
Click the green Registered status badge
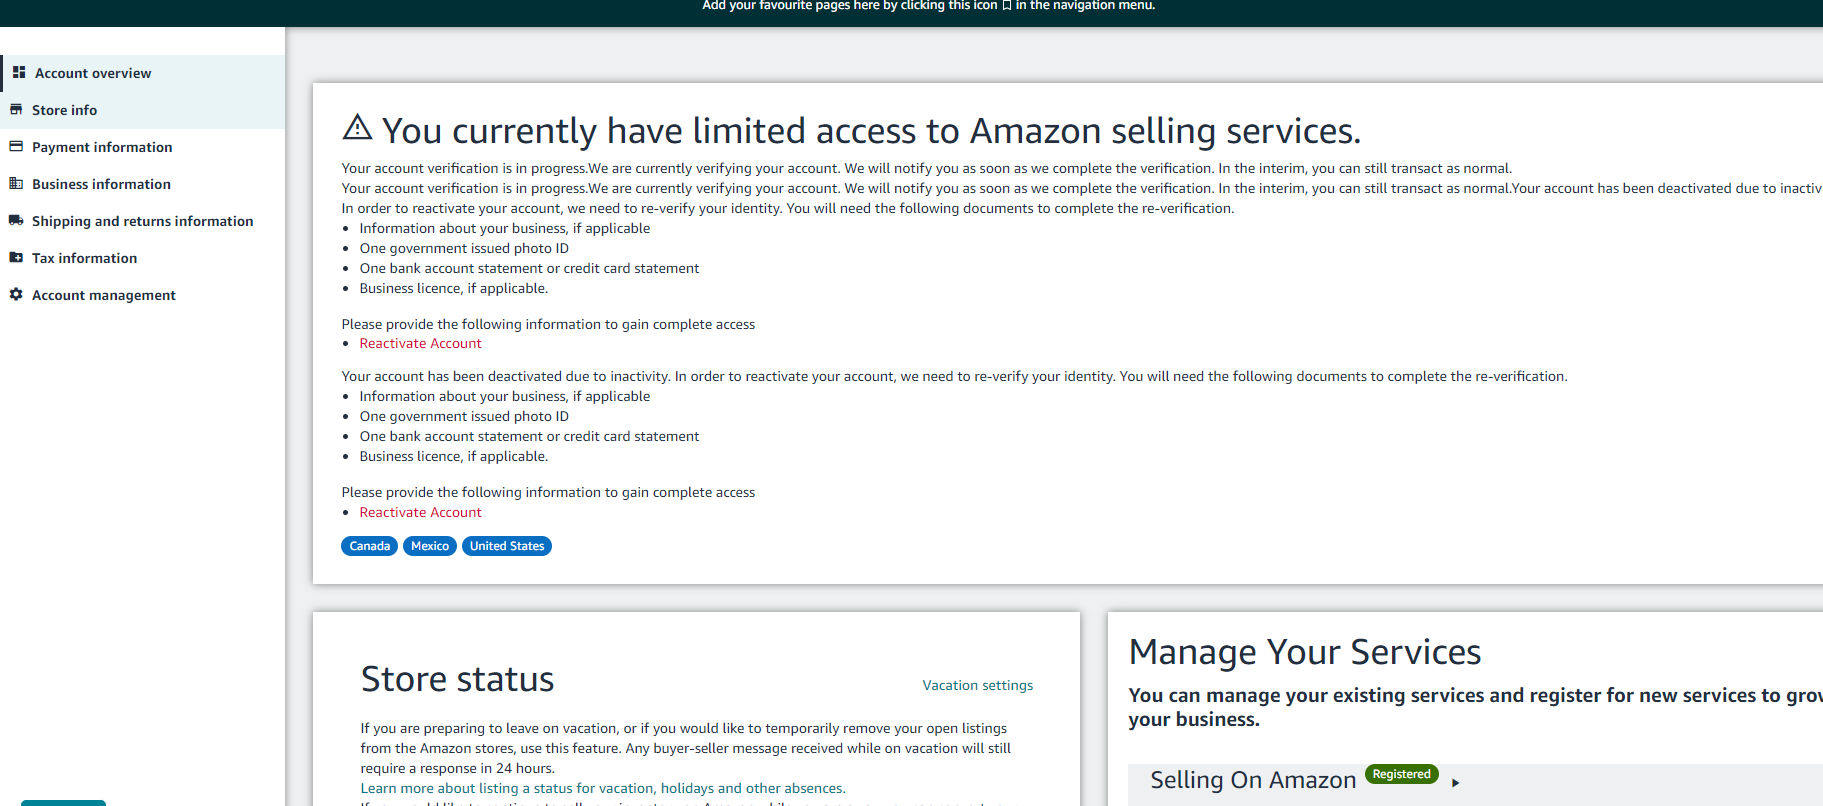pyautogui.click(x=1401, y=774)
